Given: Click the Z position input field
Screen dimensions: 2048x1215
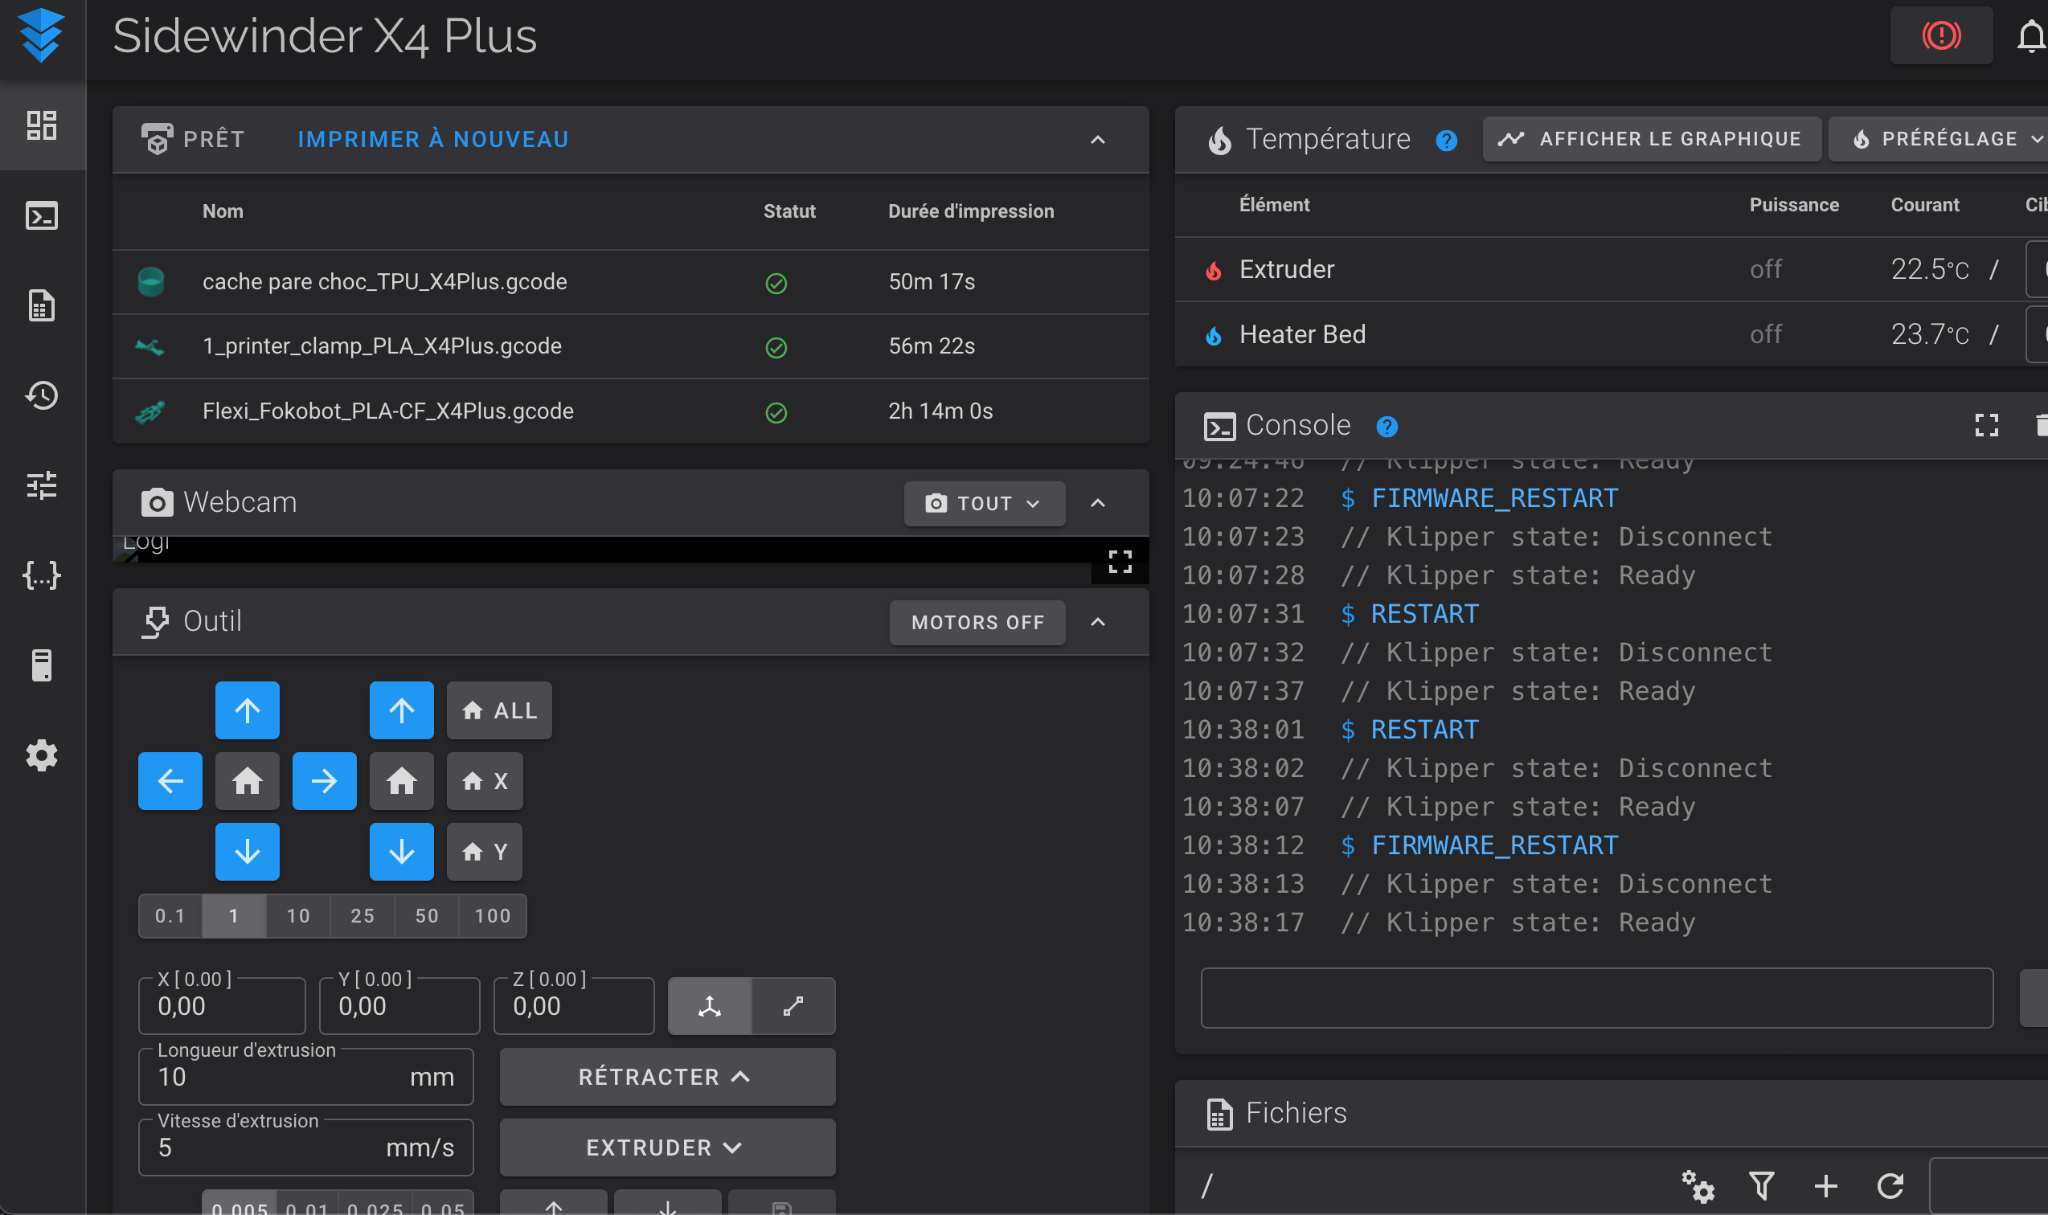Looking at the screenshot, I should [574, 1006].
